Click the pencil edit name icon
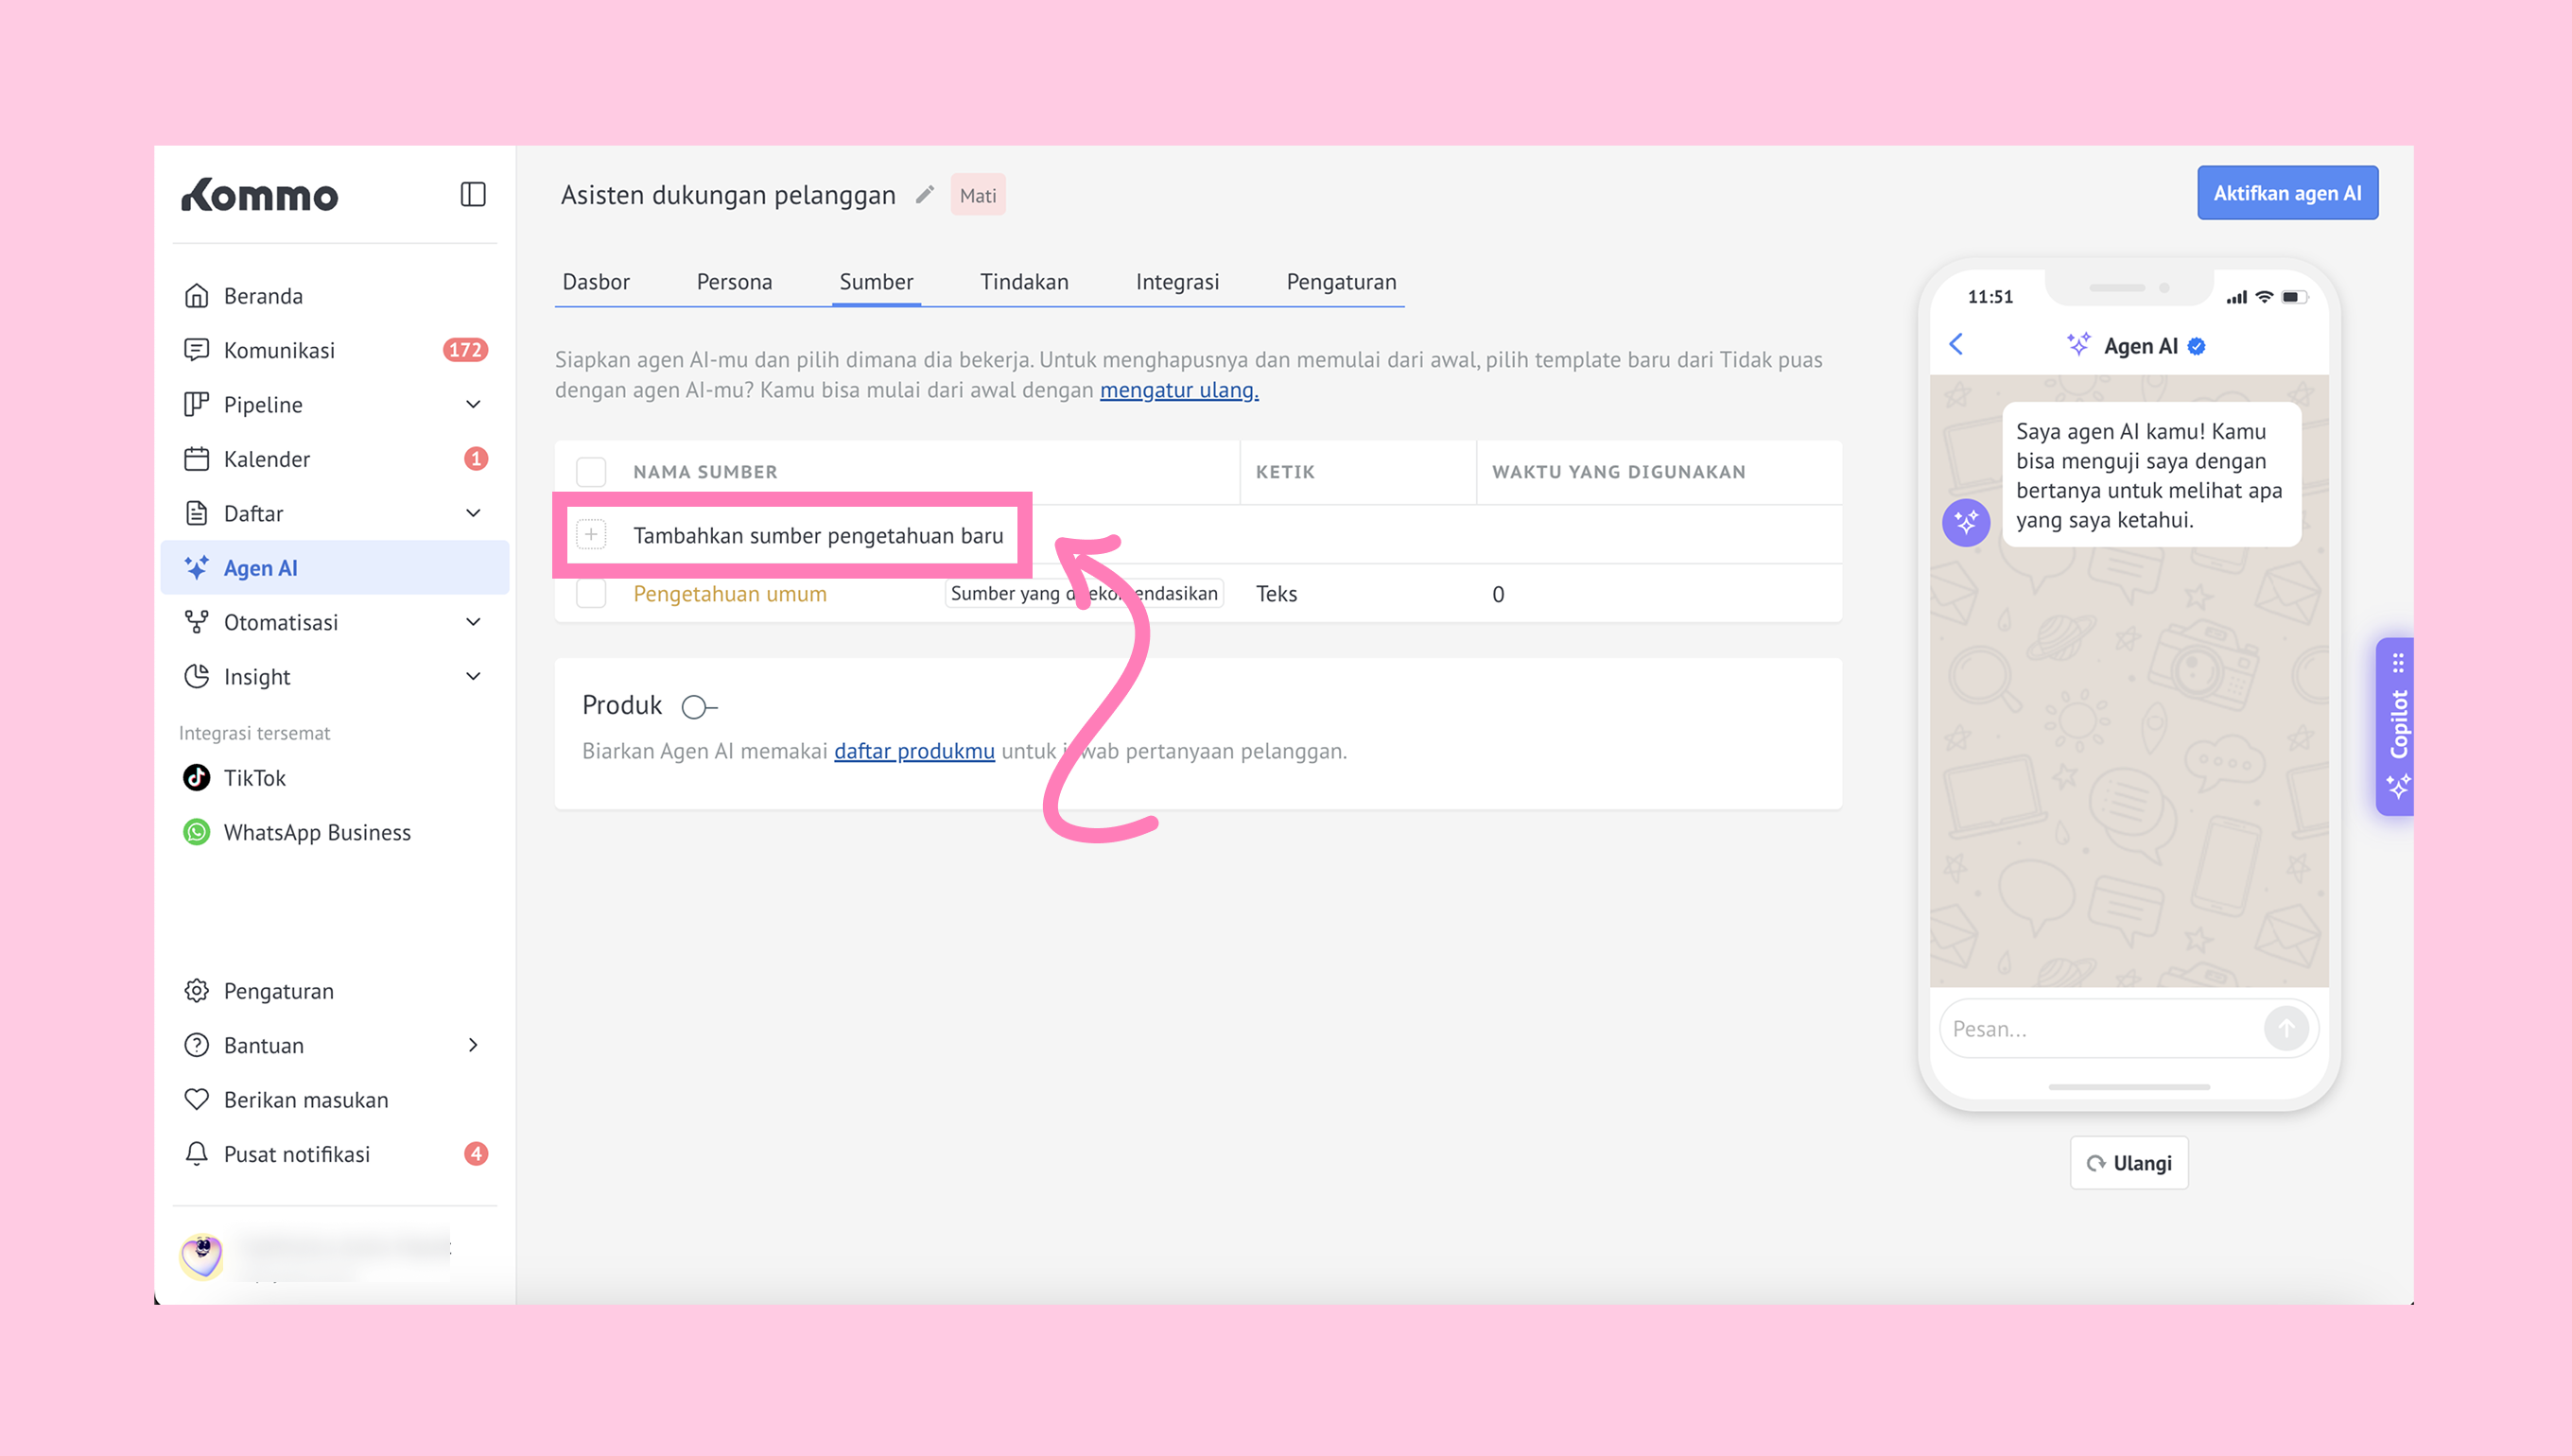2572x1456 pixels. pos(925,194)
